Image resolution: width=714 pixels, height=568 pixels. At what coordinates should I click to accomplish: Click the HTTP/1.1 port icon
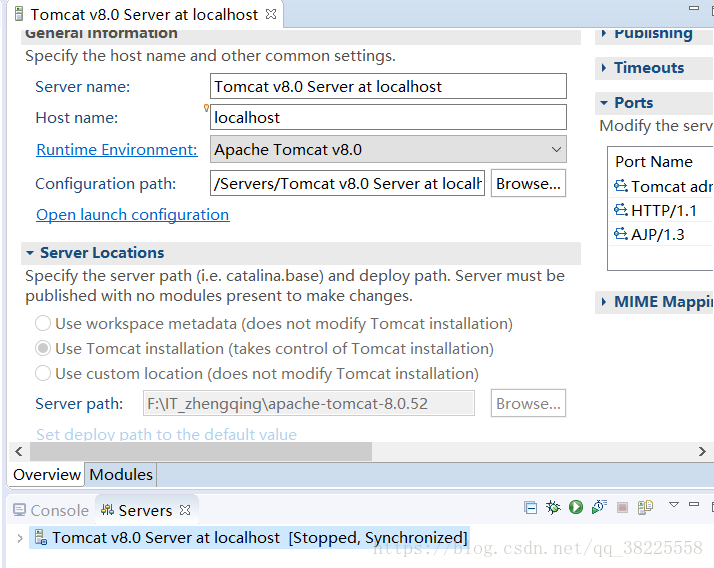621,210
